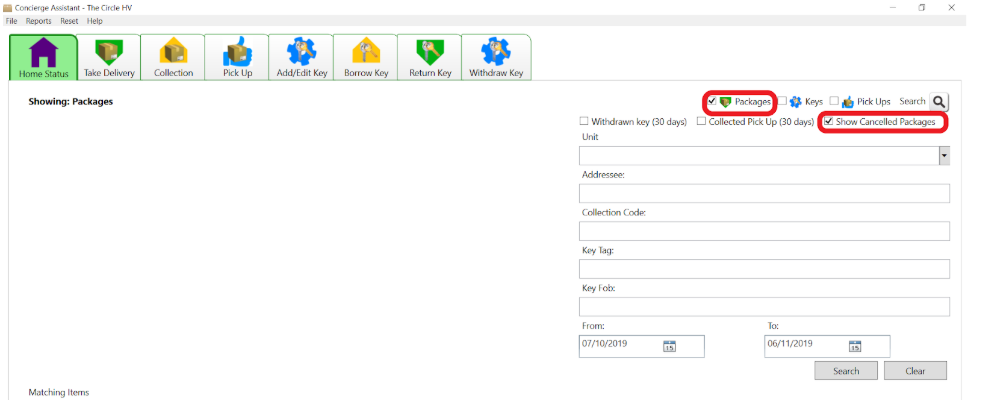Image resolution: width=1006 pixels, height=402 pixels.
Task: Open the To date calendar picker
Action: click(855, 346)
